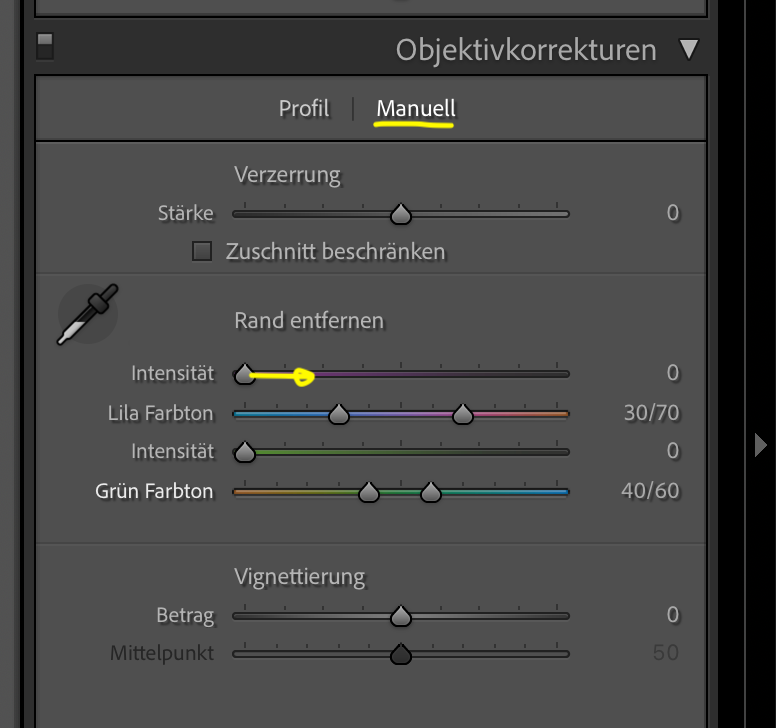Click the Betrag value field
The image size is (776, 728).
tap(672, 614)
